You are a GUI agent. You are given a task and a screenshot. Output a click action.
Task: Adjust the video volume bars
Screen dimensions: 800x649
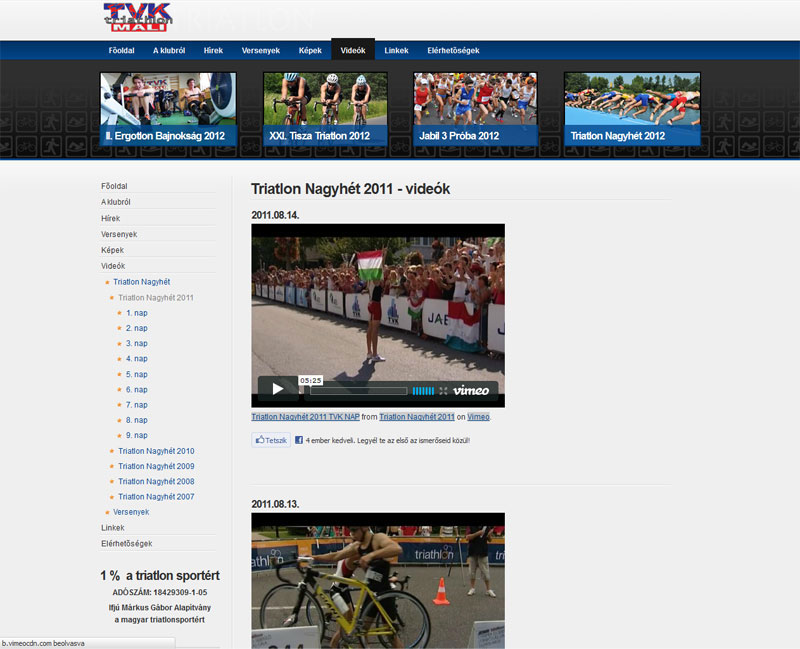(x=423, y=391)
